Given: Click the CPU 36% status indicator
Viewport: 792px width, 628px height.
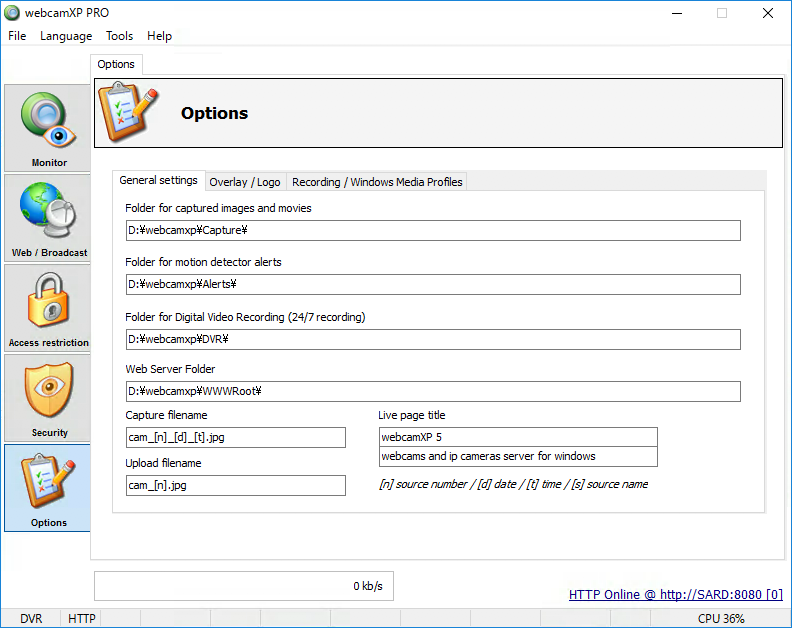Looking at the screenshot, I should point(721,619).
